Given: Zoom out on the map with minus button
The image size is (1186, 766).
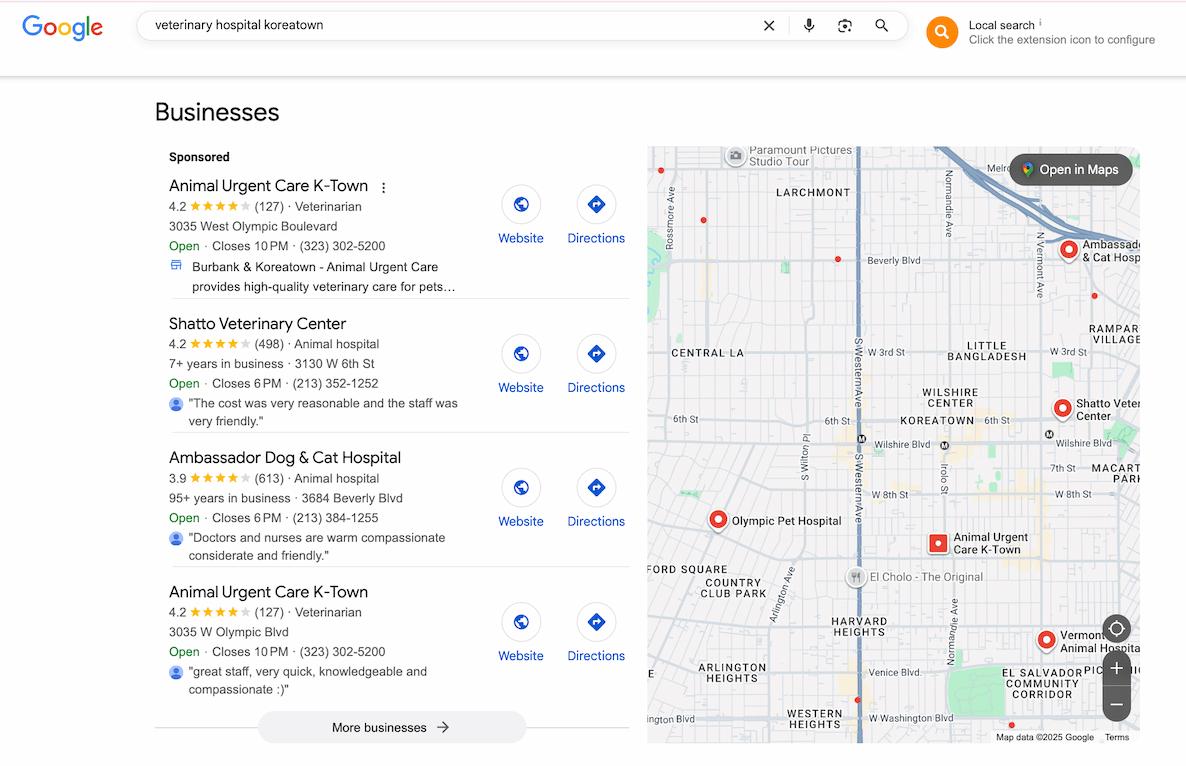Looking at the screenshot, I should pos(1116,705).
